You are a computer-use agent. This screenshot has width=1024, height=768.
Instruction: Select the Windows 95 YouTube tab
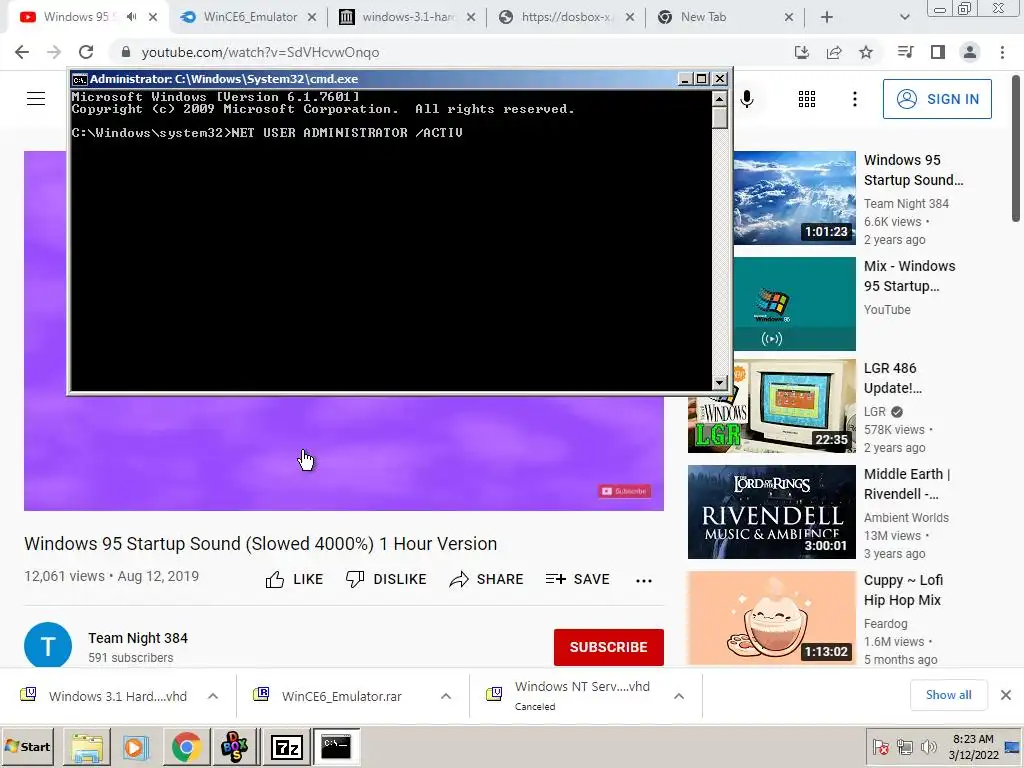89,17
